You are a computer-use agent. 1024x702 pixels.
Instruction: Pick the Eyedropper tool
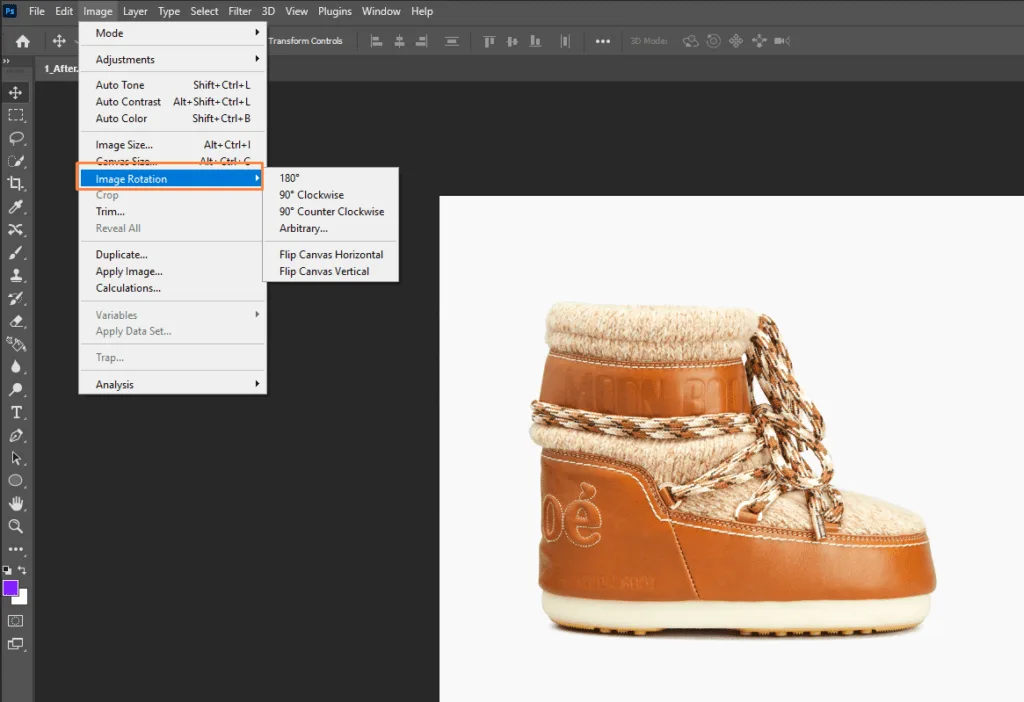(x=16, y=207)
